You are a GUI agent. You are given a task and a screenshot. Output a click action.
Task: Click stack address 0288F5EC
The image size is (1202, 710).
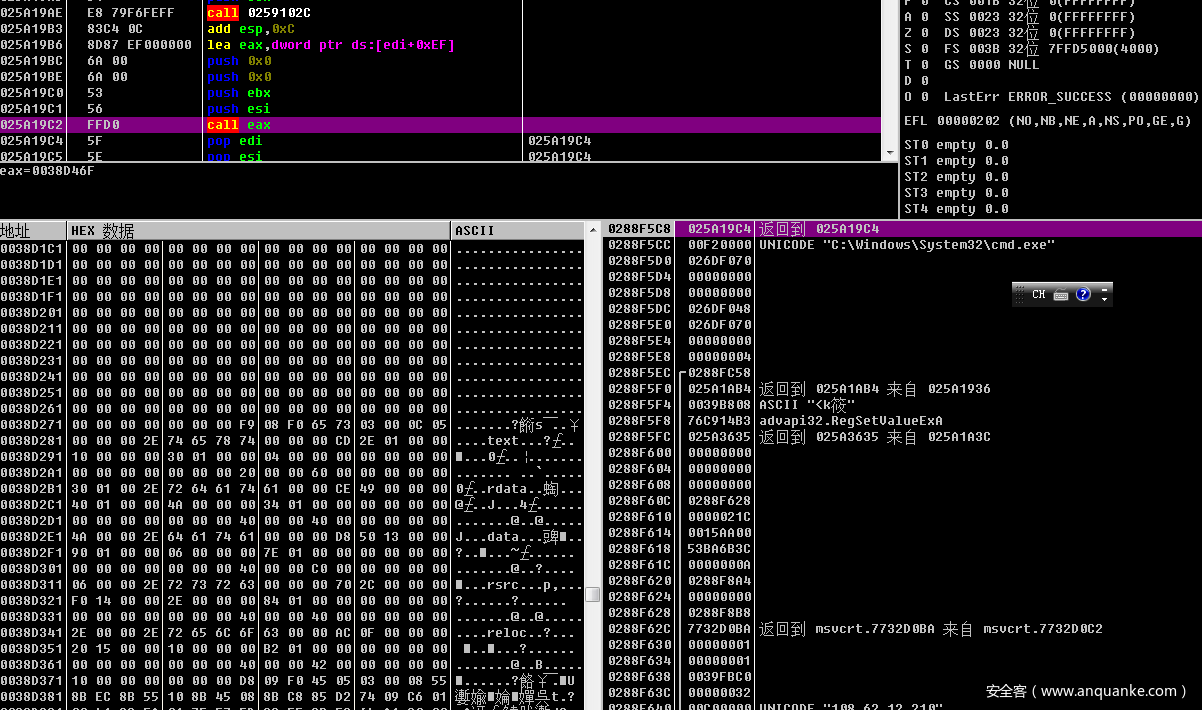point(639,373)
